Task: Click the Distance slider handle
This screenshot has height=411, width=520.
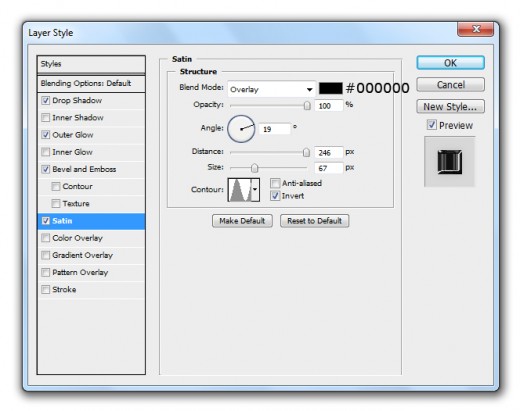Action: click(306, 153)
